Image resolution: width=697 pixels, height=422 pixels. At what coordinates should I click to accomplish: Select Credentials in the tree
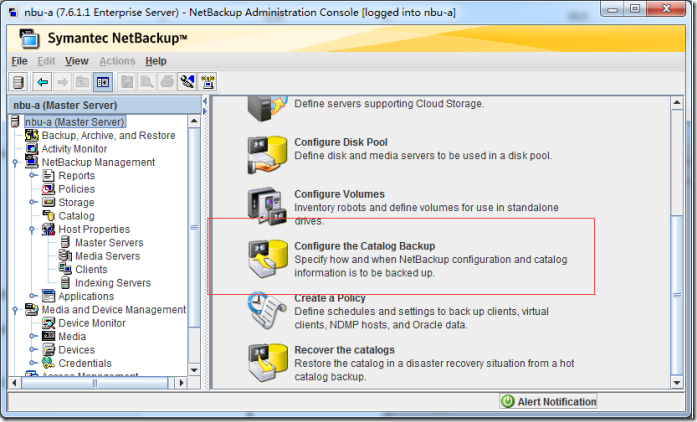84,363
